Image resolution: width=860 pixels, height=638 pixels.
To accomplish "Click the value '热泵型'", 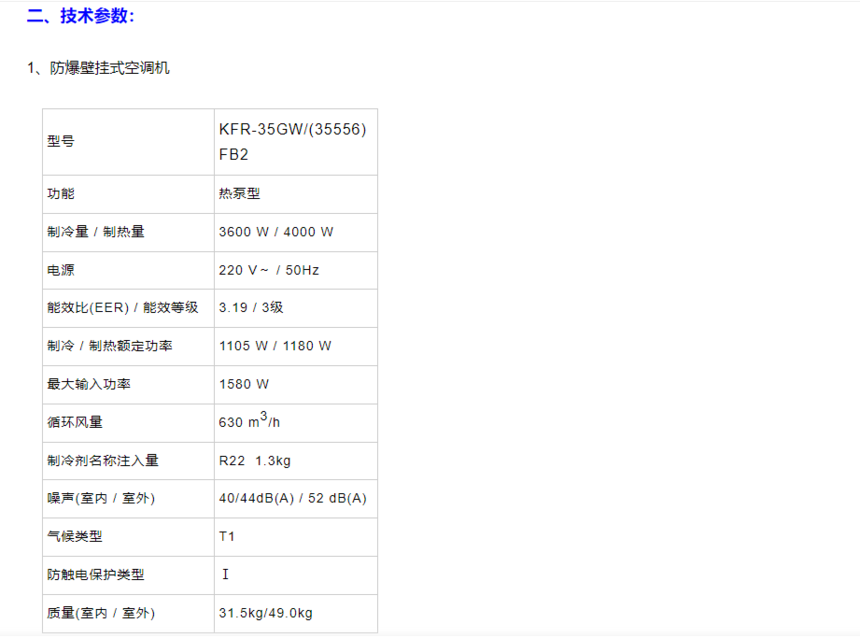I will [239, 194].
